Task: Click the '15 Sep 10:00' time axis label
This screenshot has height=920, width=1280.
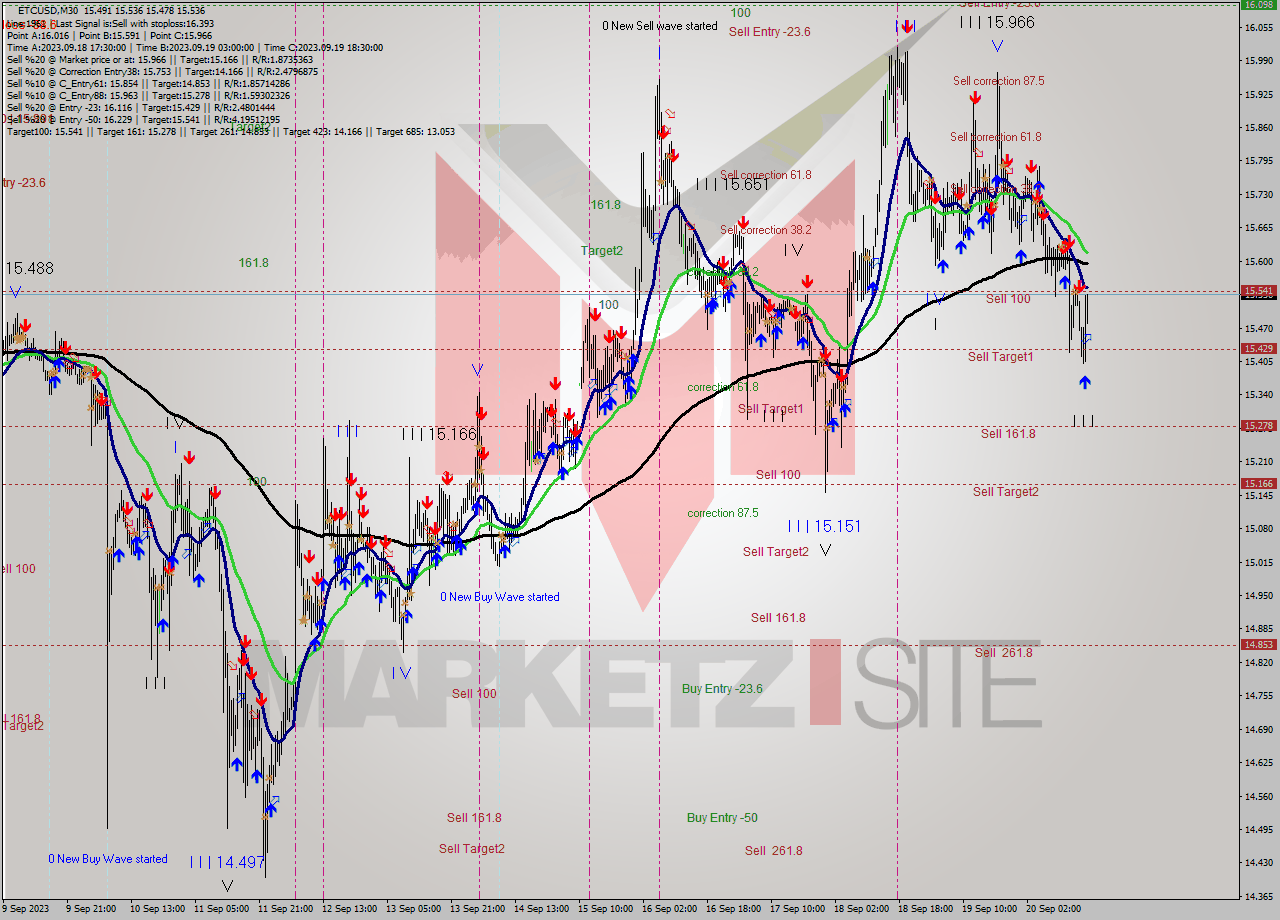Action: pos(605,909)
